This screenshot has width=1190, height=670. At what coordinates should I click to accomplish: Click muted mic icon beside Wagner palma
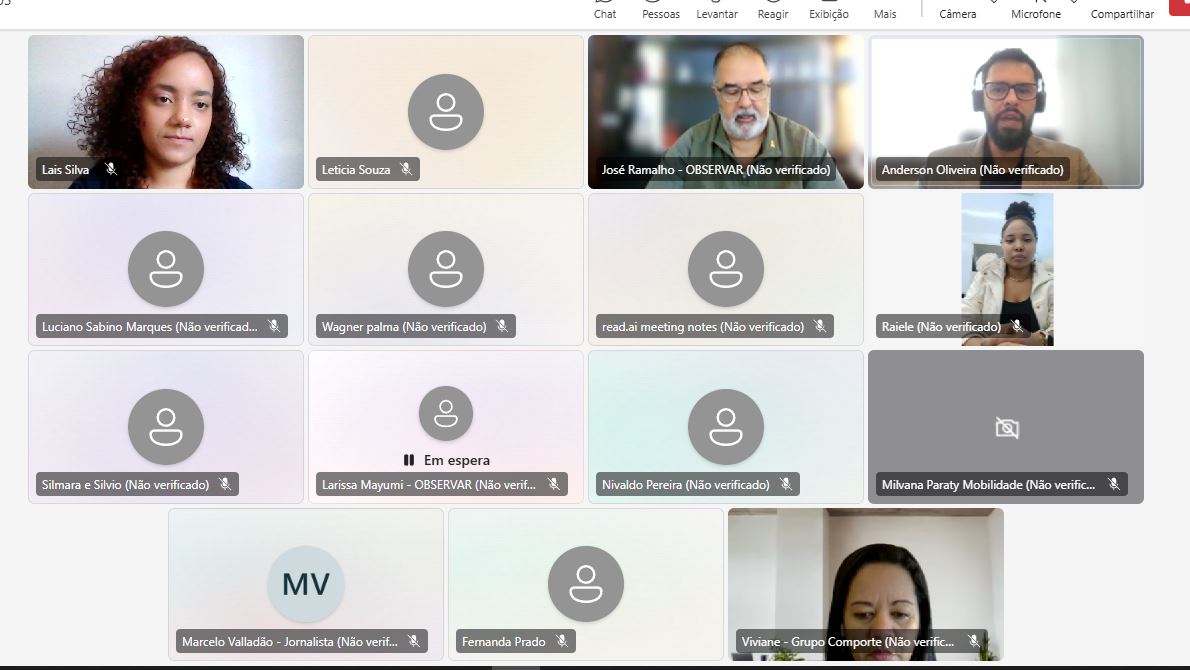click(502, 326)
